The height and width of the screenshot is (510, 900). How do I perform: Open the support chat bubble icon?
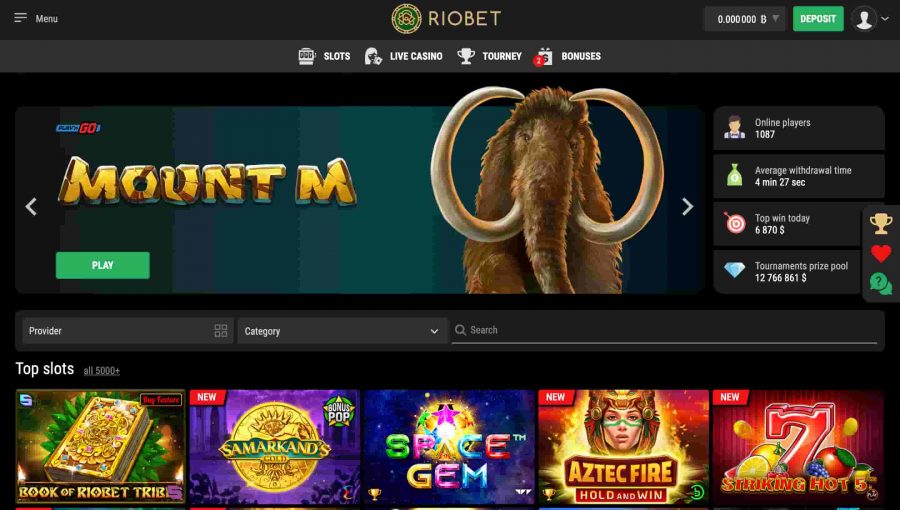[881, 283]
